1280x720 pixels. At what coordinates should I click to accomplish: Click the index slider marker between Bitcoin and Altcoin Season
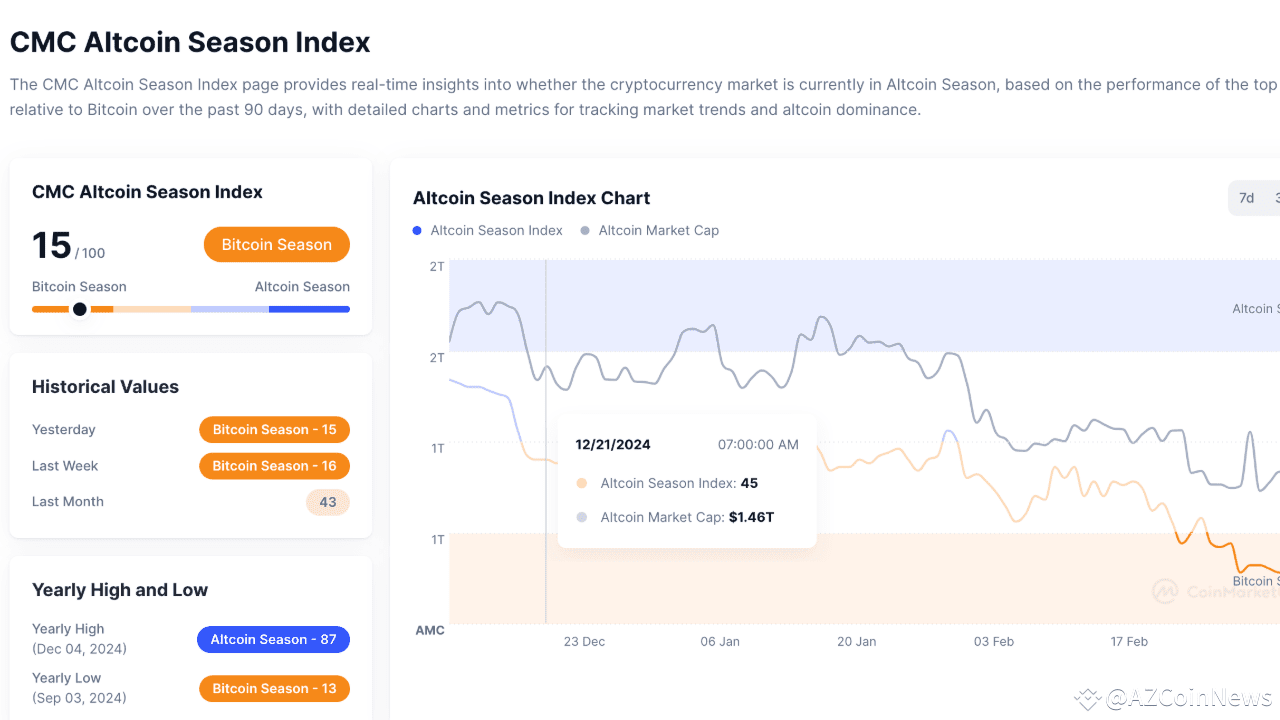(80, 309)
